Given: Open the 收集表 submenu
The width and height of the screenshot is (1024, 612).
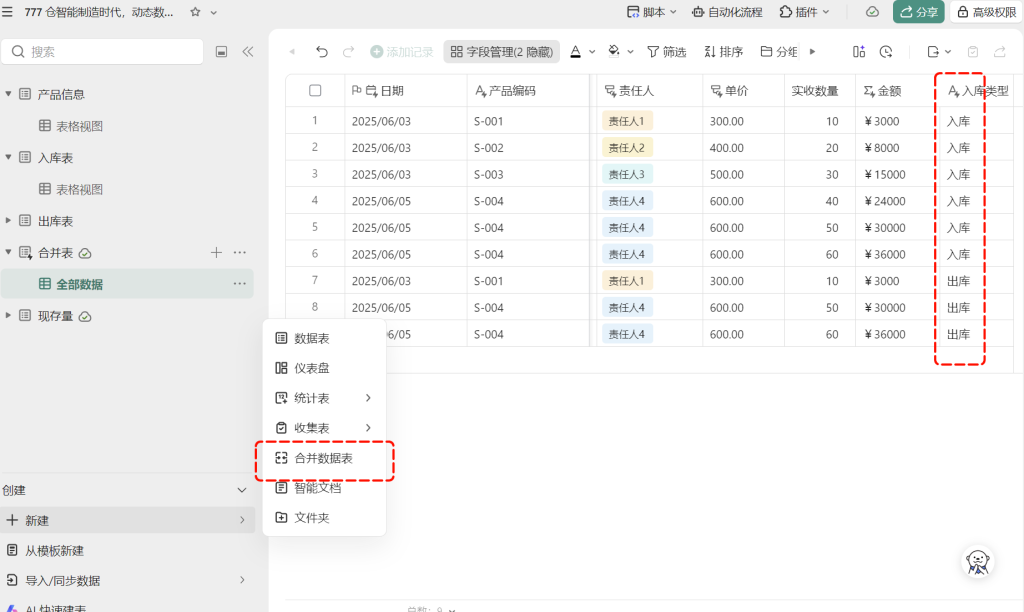Looking at the screenshot, I should pos(324,428).
